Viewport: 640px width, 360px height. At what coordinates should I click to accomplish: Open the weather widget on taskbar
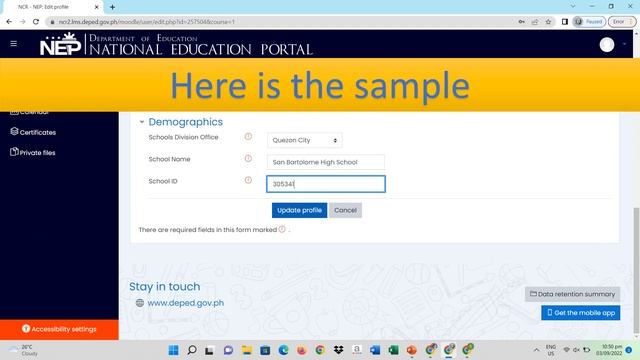pos(24,350)
